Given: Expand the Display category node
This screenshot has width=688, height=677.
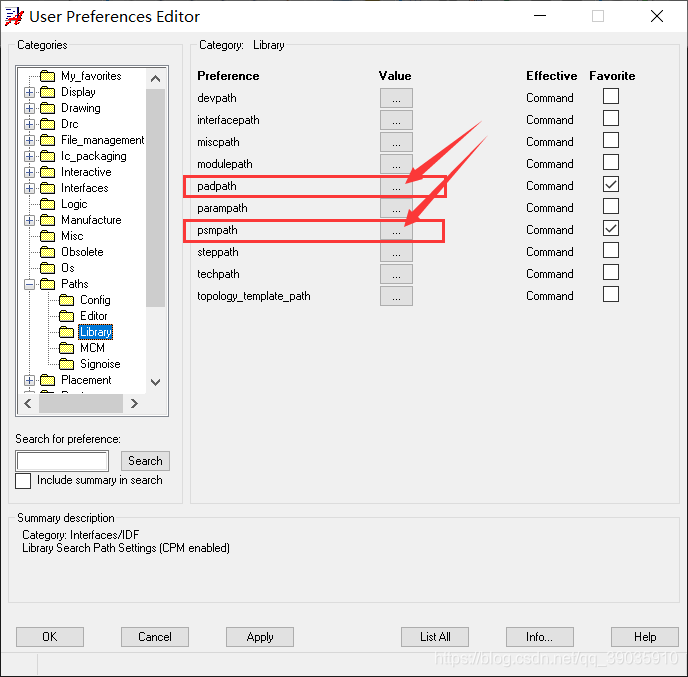Looking at the screenshot, I should click(x=29, y=93).
